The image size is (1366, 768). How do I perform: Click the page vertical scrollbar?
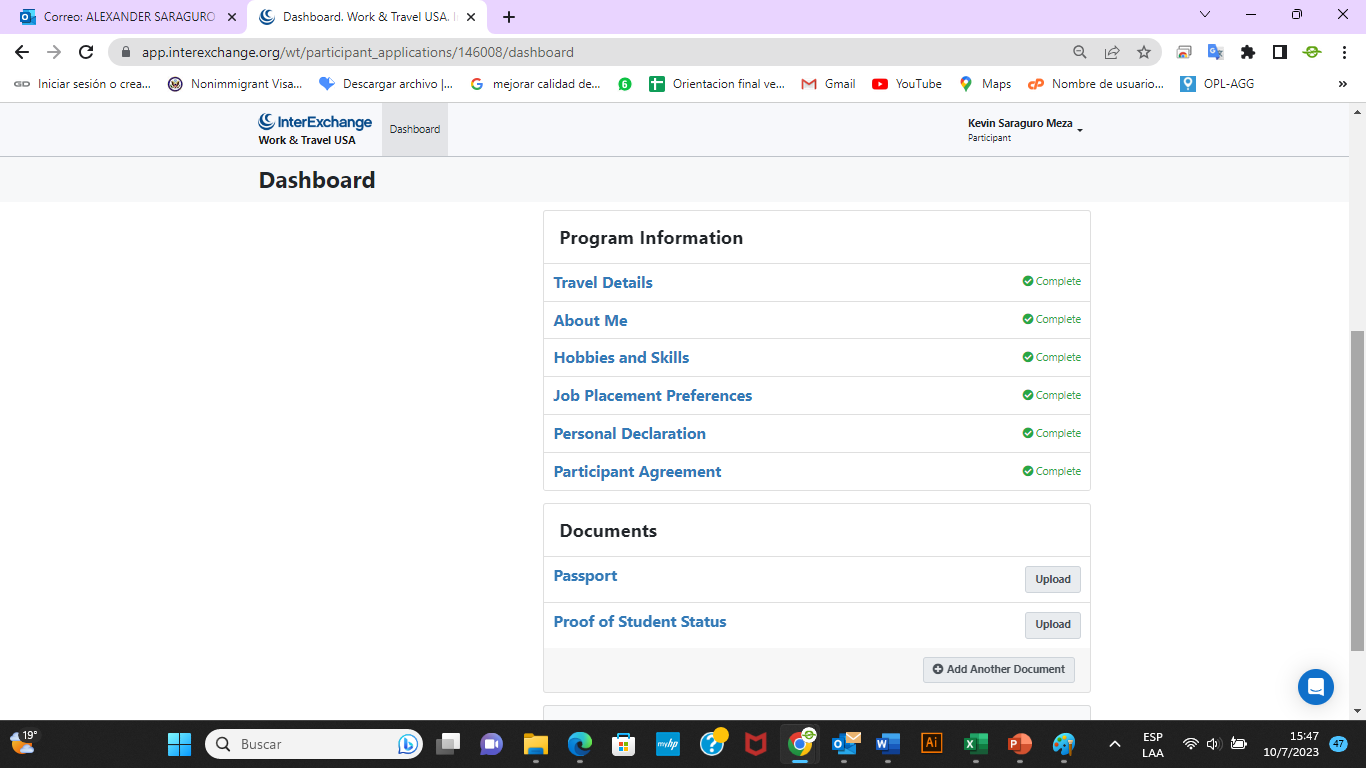click(x=1357, y=490)
